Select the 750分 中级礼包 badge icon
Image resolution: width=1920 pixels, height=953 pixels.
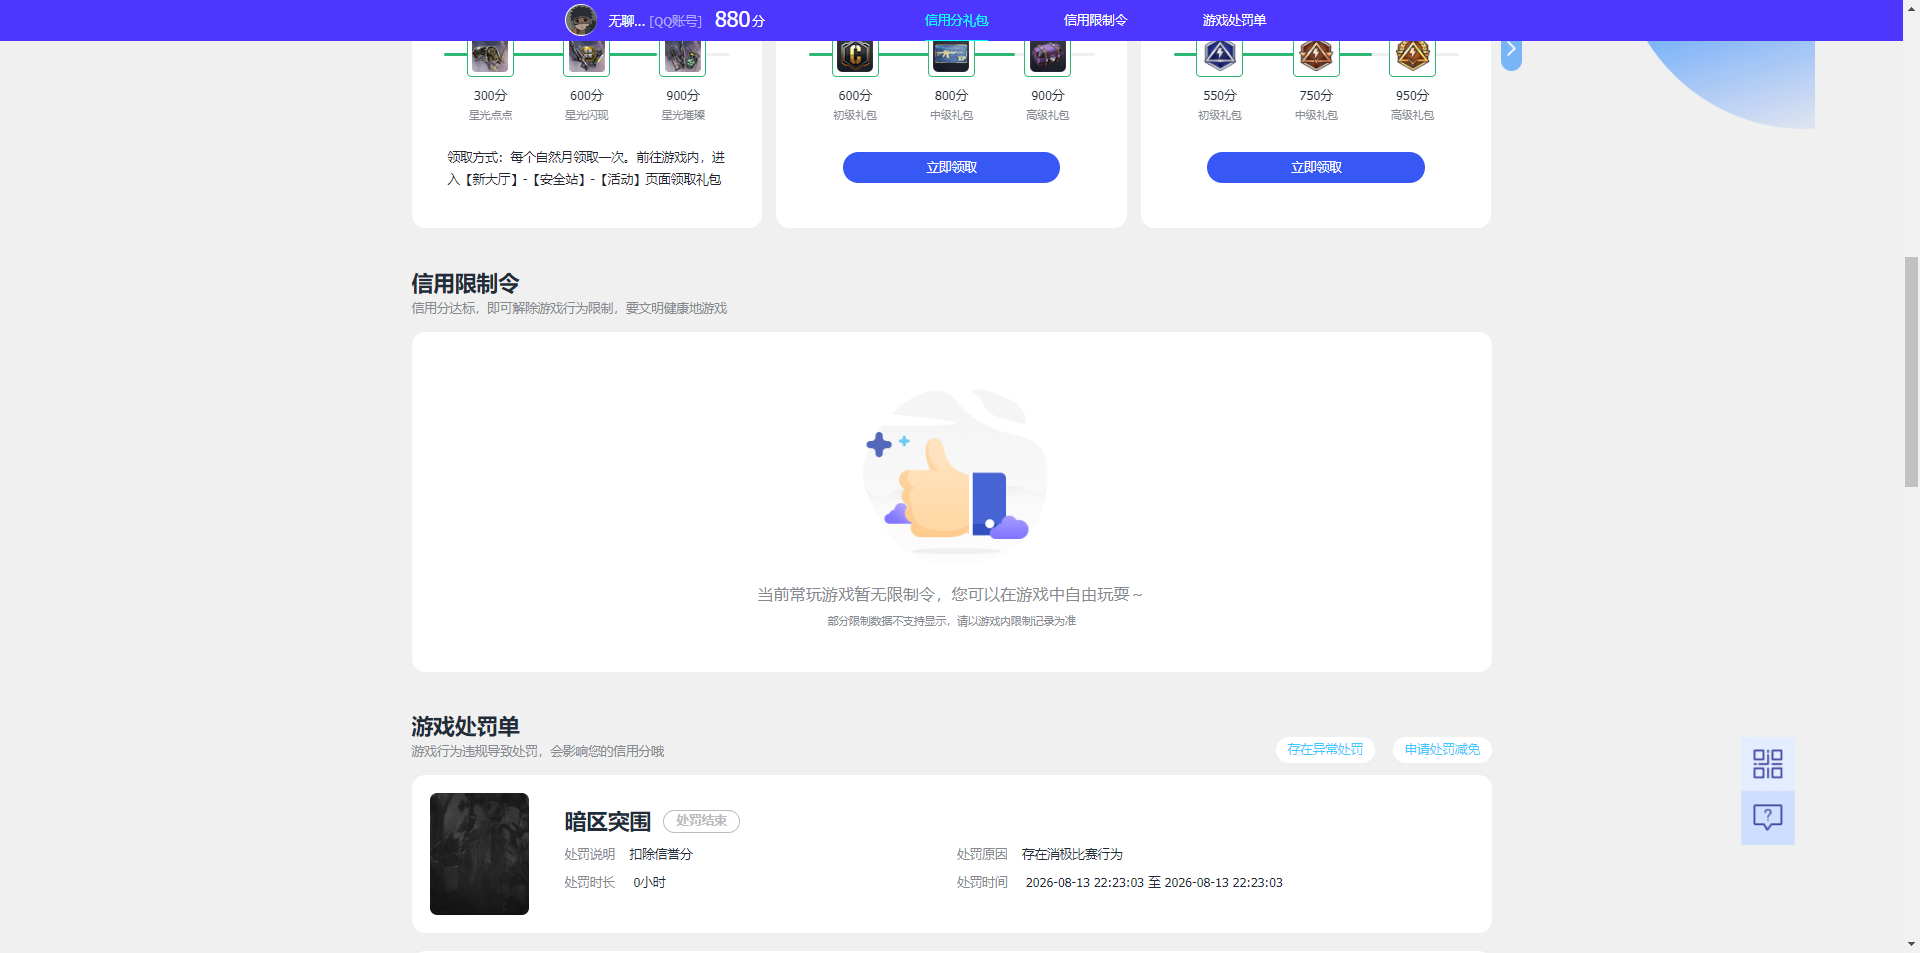click(x=1316, y=57)
